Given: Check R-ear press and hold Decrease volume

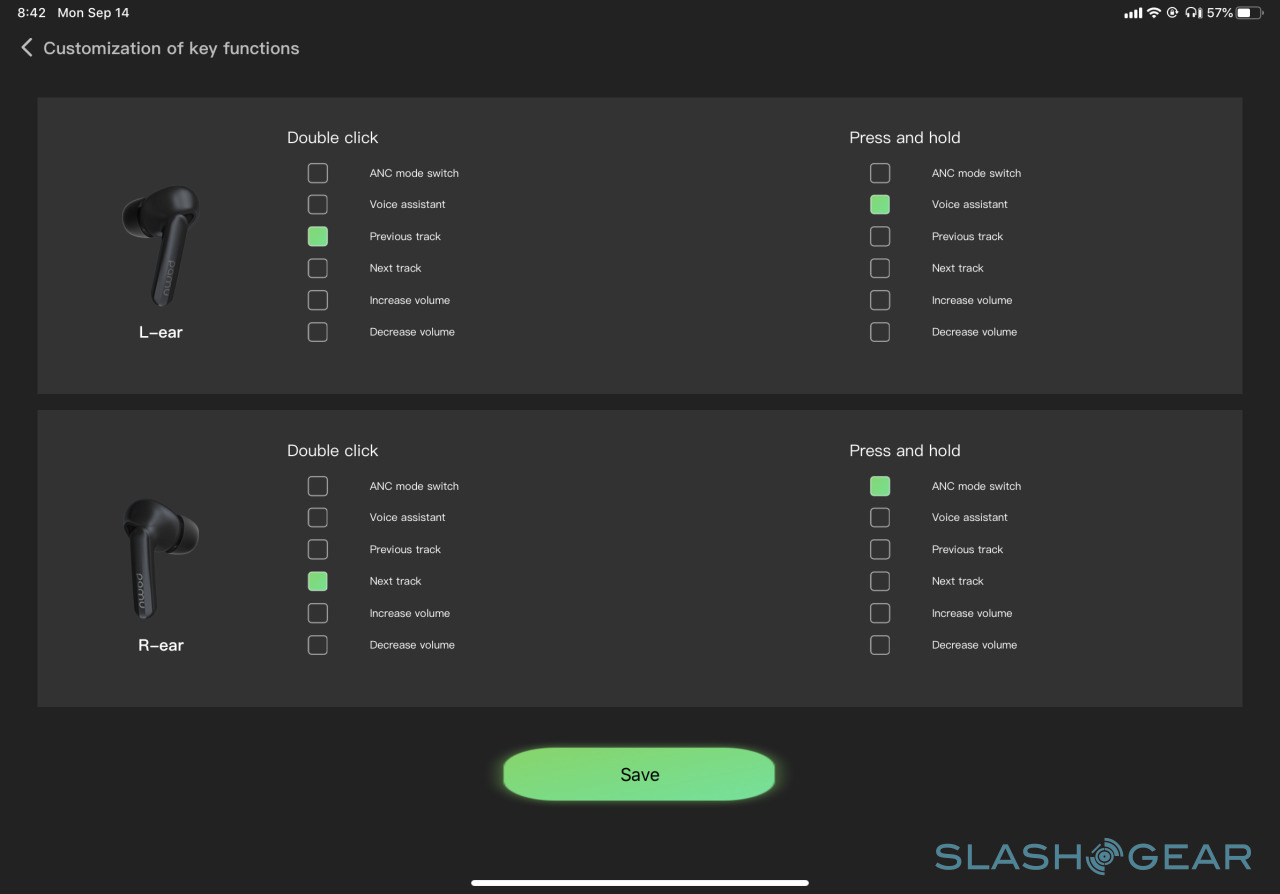Looking at the screenshot, I should [x=880, y=645].
